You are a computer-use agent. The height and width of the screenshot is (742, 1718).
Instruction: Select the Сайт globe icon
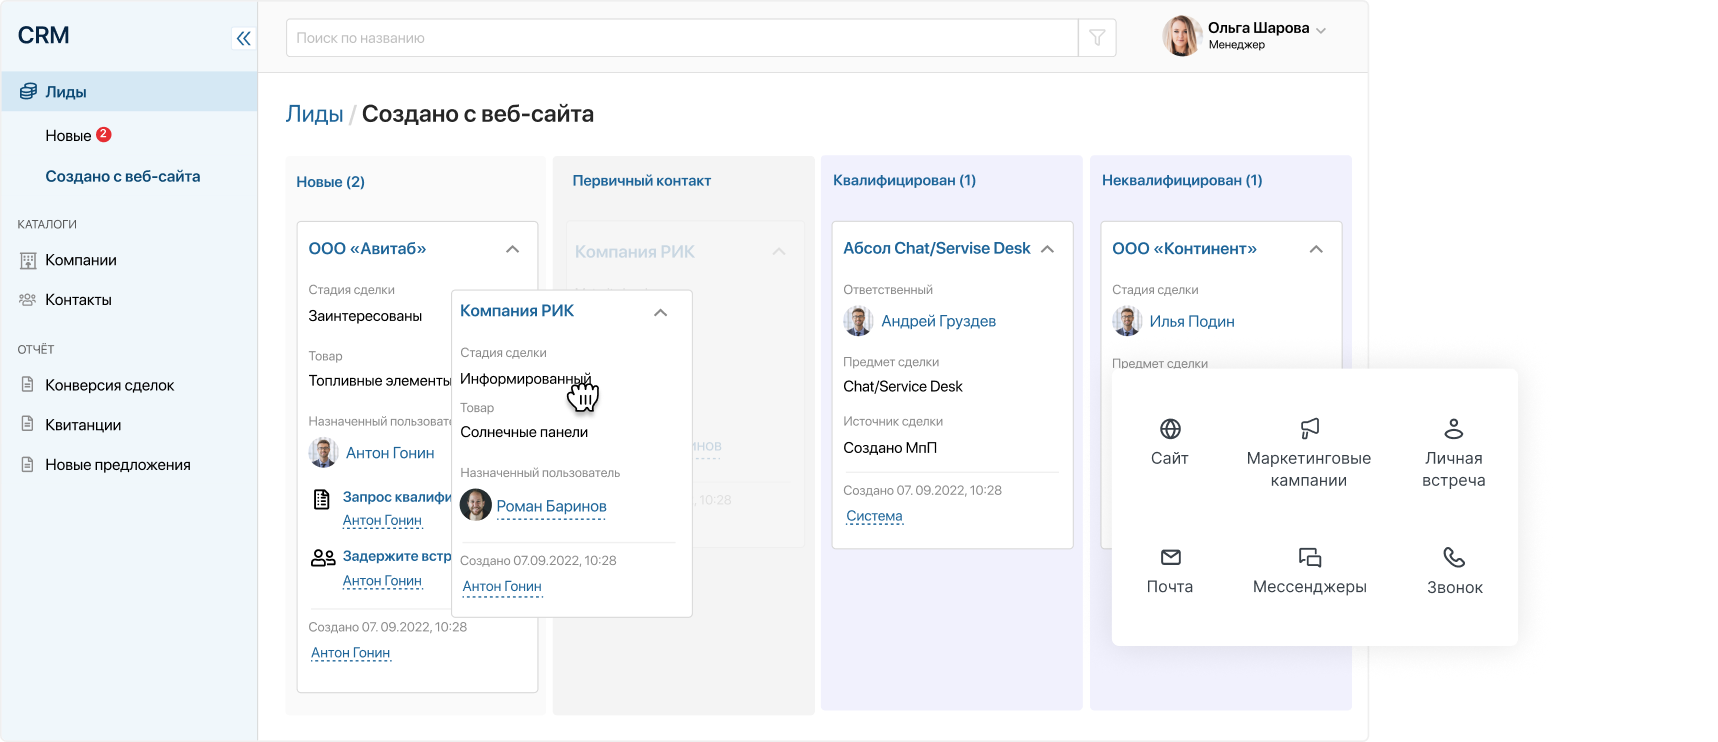pyautogui.click(x=1169, y=430)
